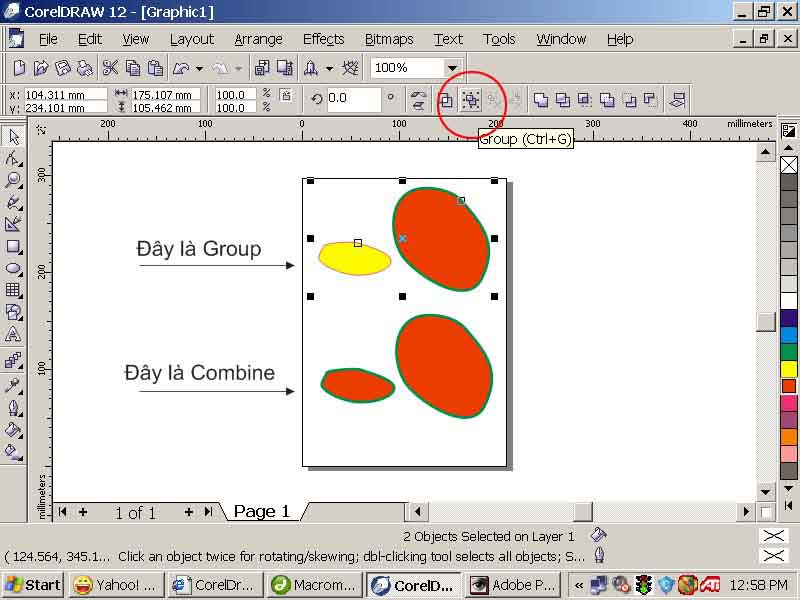Click the width field showing 175.107 mm
This screenshot has height=600, width=800.
click(x=165, y=94)
